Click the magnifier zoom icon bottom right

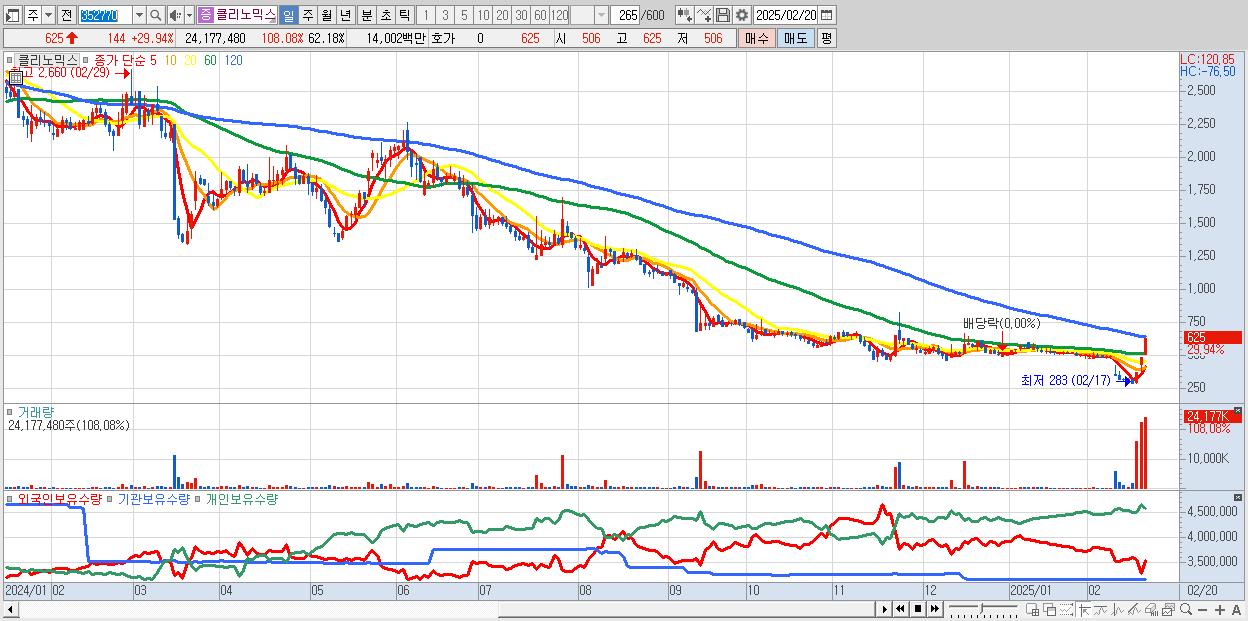point(1186,609)
